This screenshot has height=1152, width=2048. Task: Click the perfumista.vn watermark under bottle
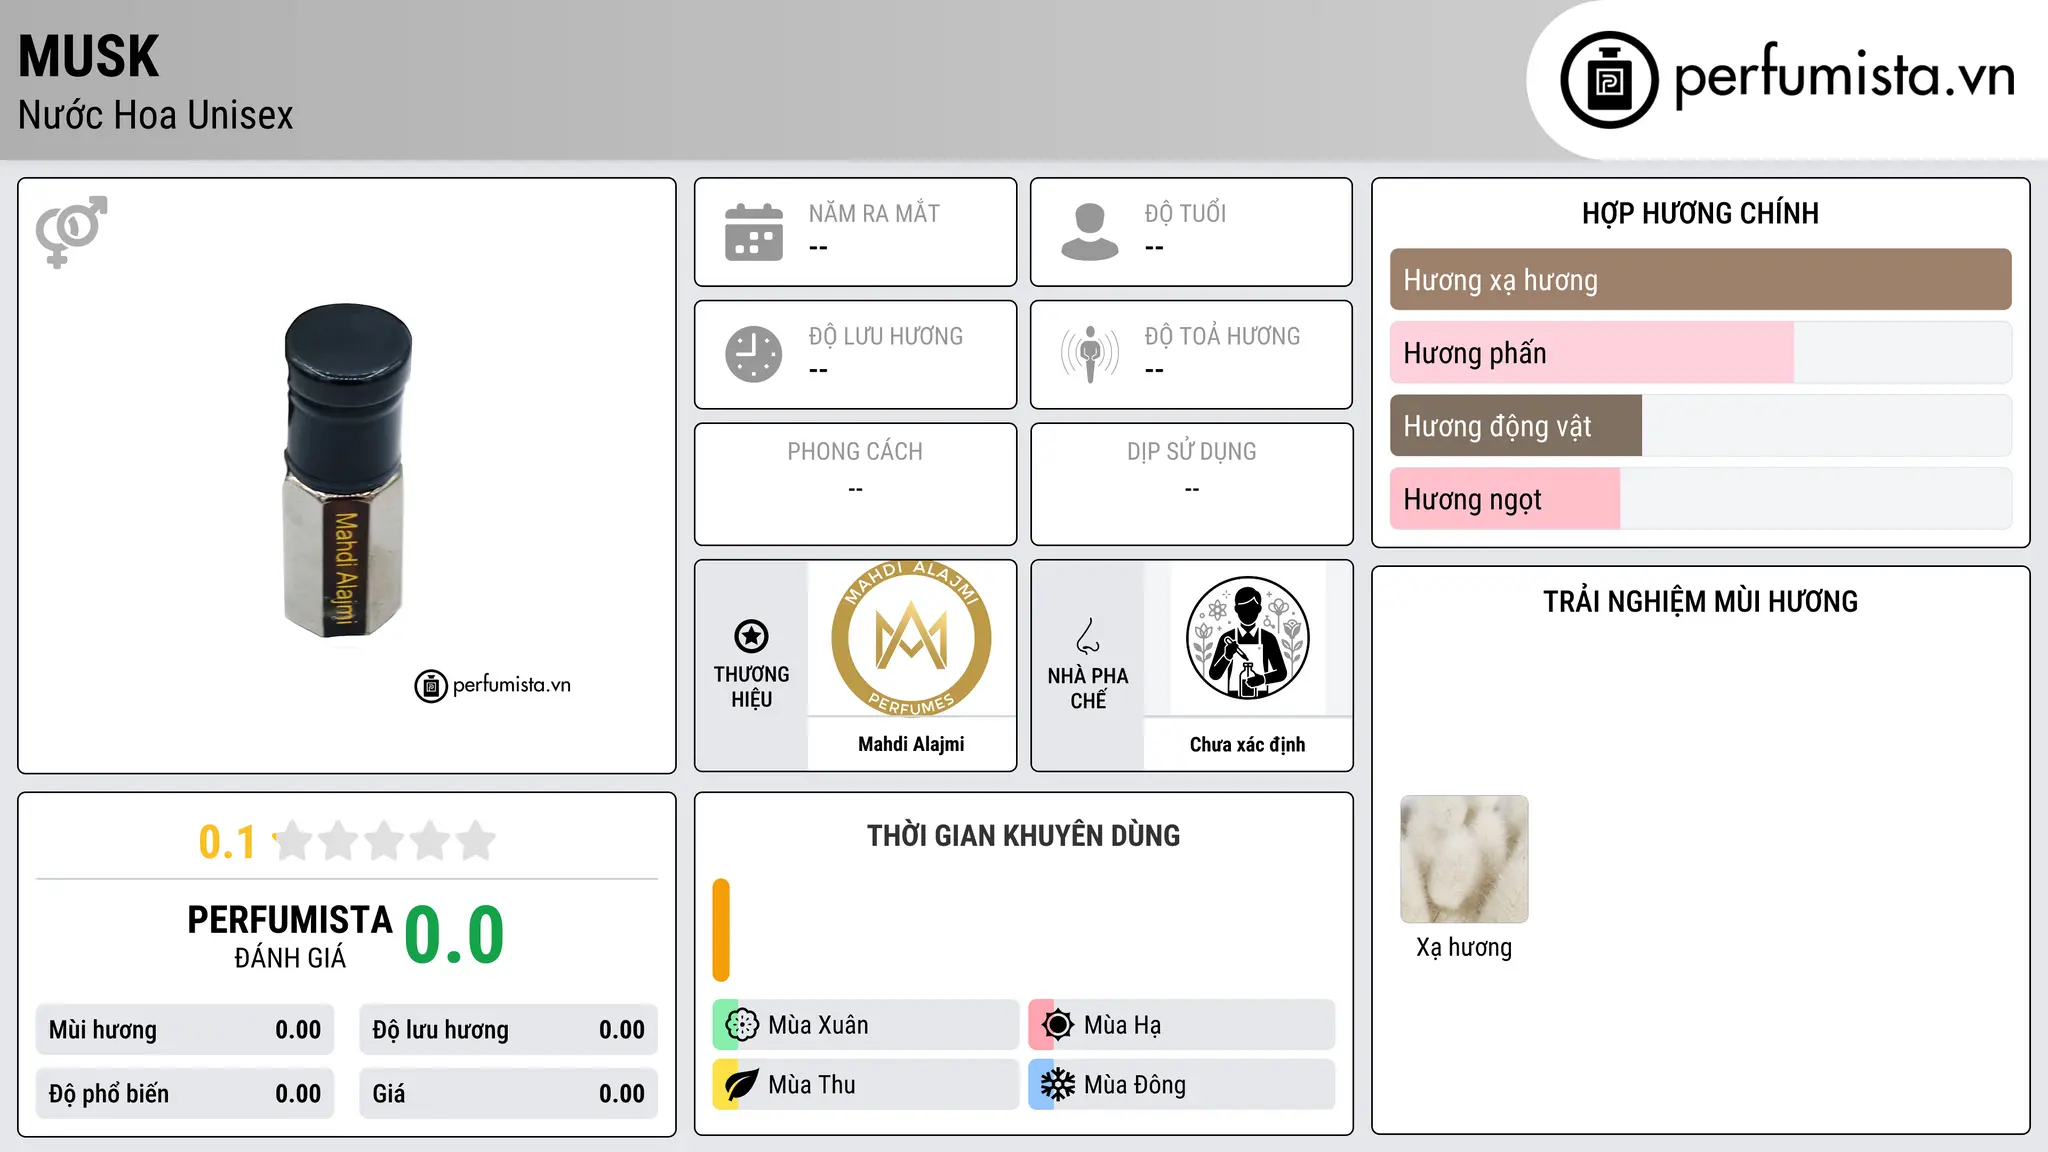pos(493,686)
